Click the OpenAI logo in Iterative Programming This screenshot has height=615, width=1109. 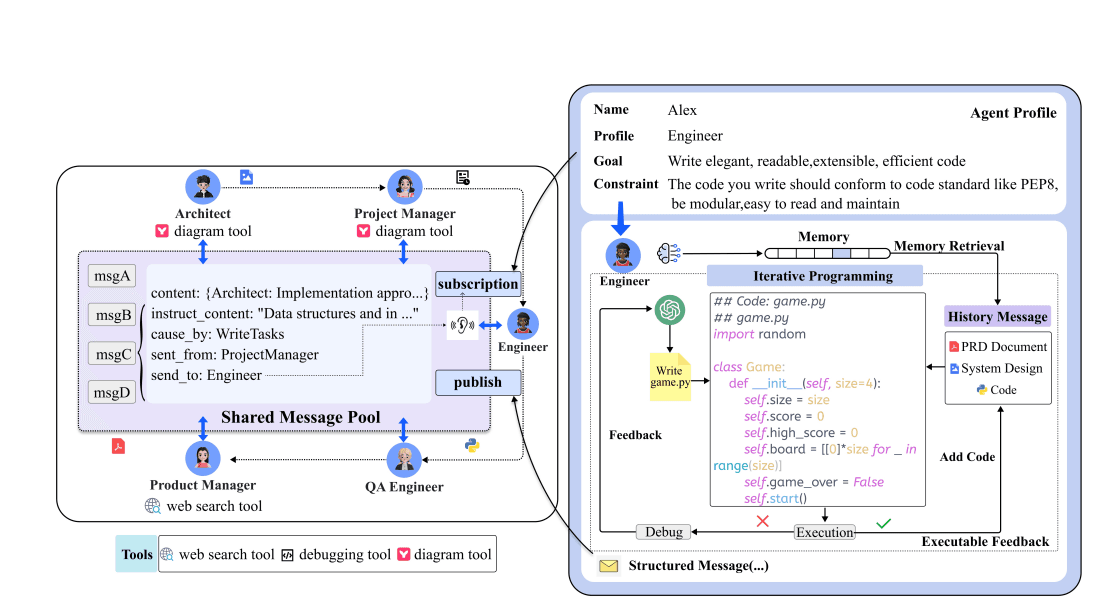click(669, 310)
